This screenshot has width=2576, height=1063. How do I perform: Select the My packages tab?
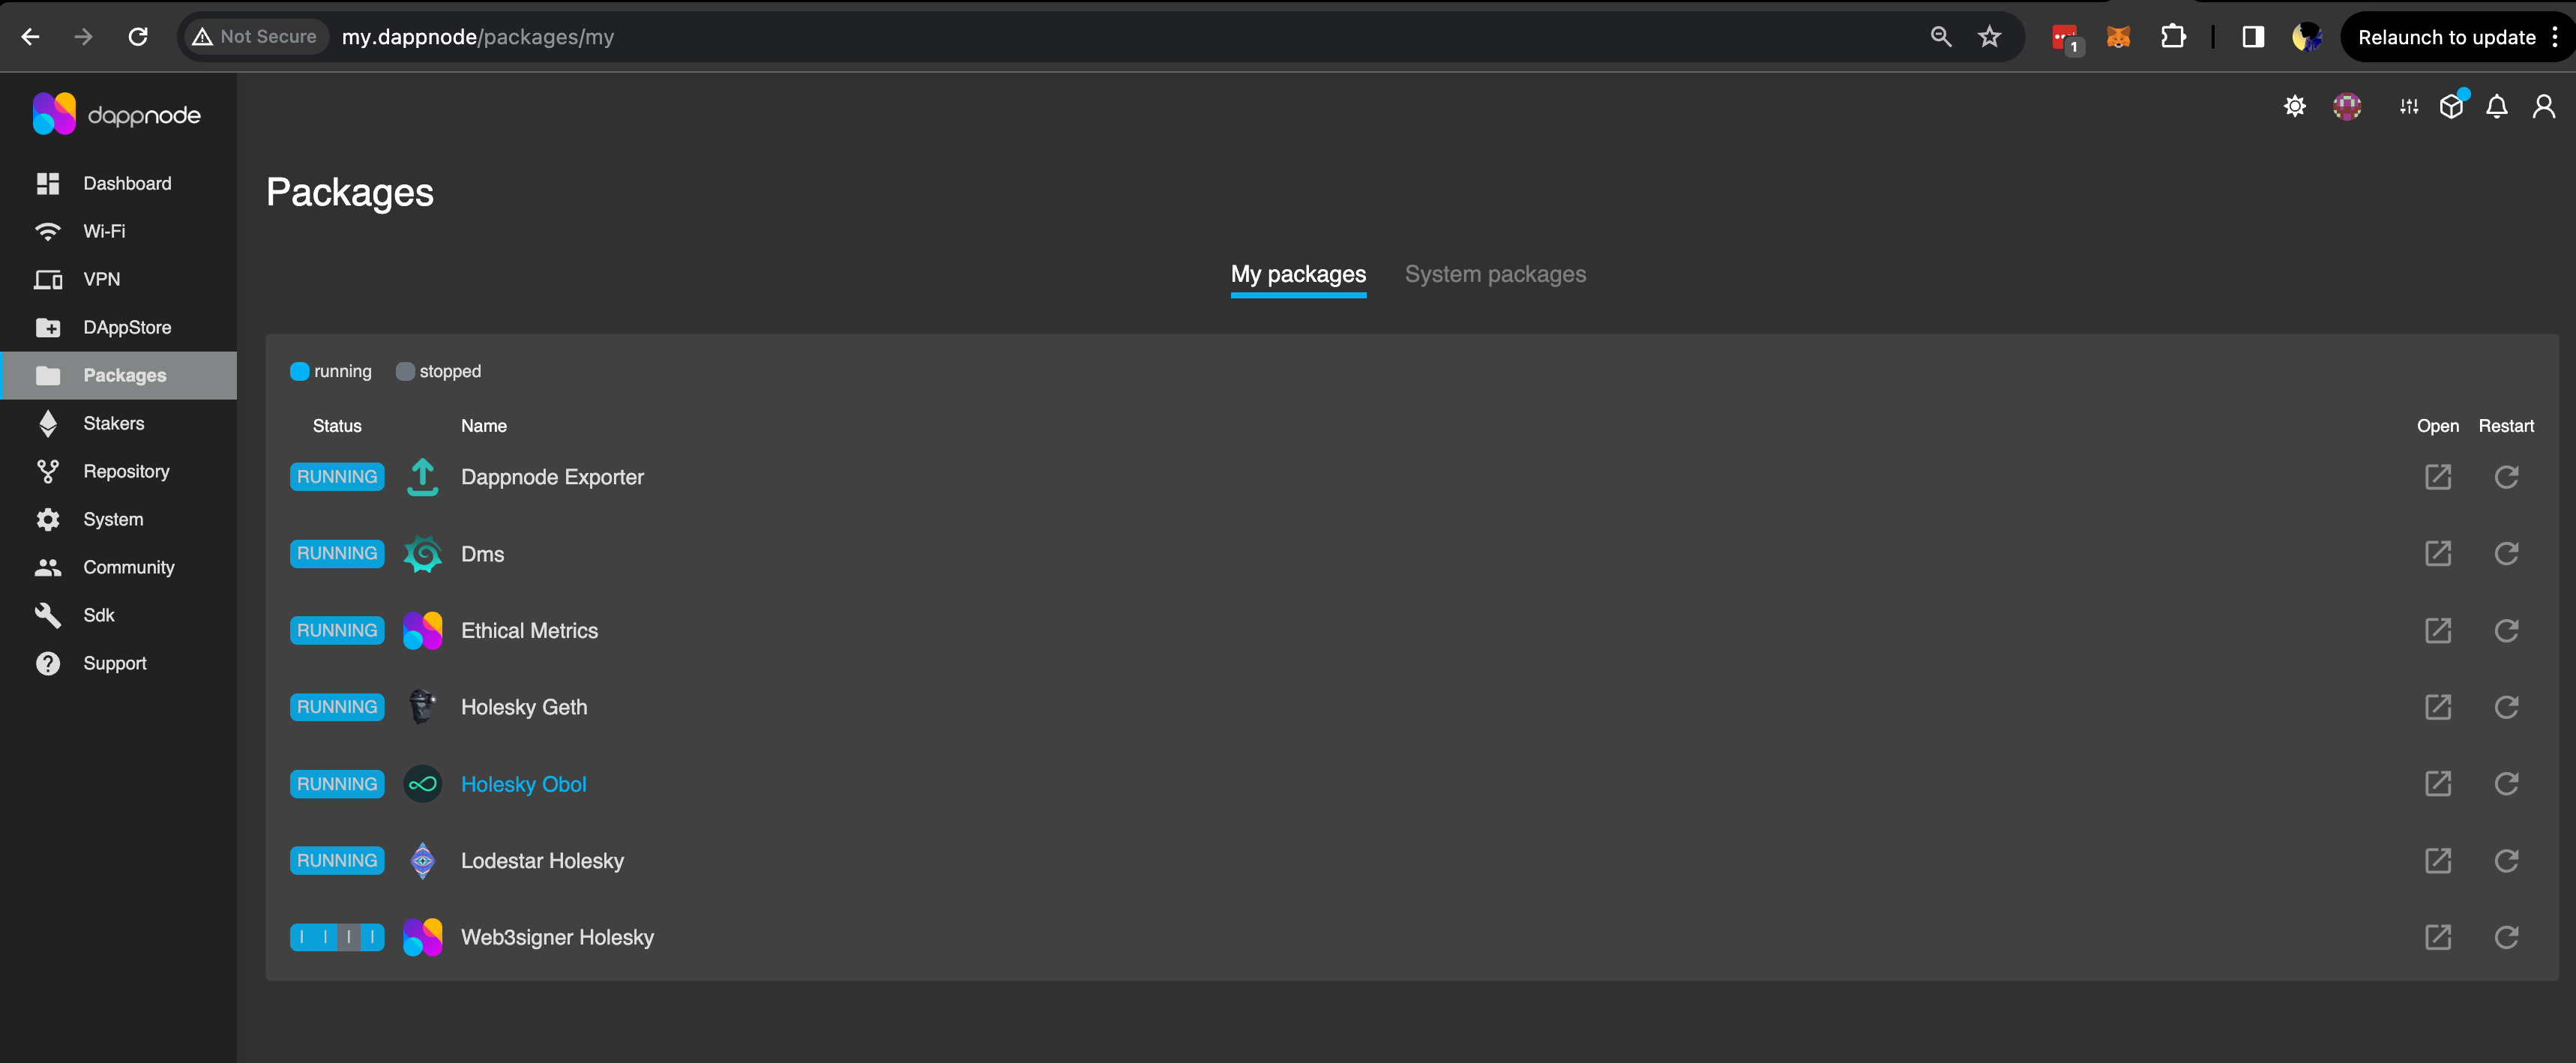pyautogui.click(x=1298, y=273)
